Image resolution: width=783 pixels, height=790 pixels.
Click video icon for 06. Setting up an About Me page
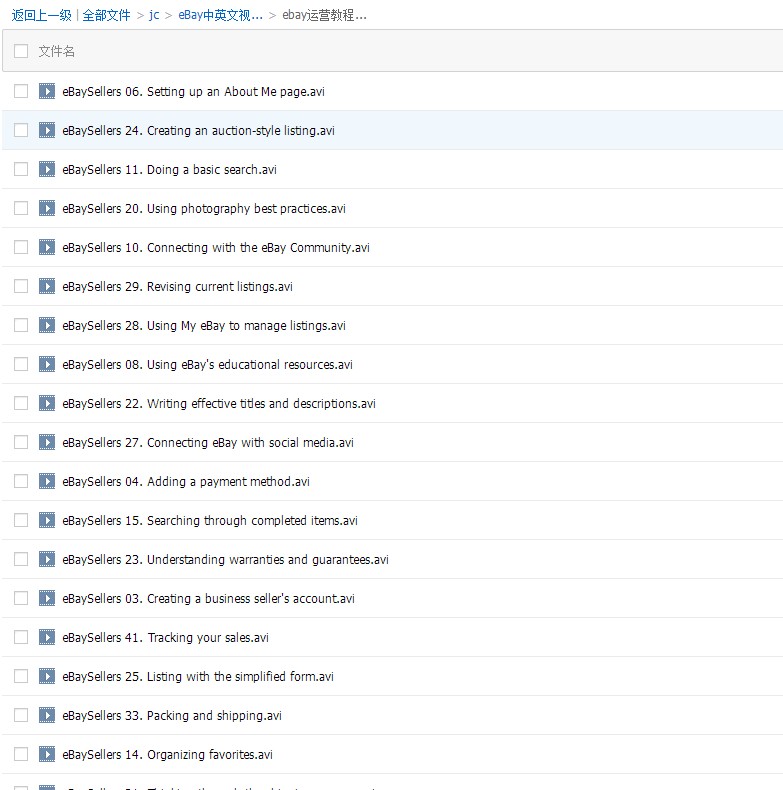47,91
